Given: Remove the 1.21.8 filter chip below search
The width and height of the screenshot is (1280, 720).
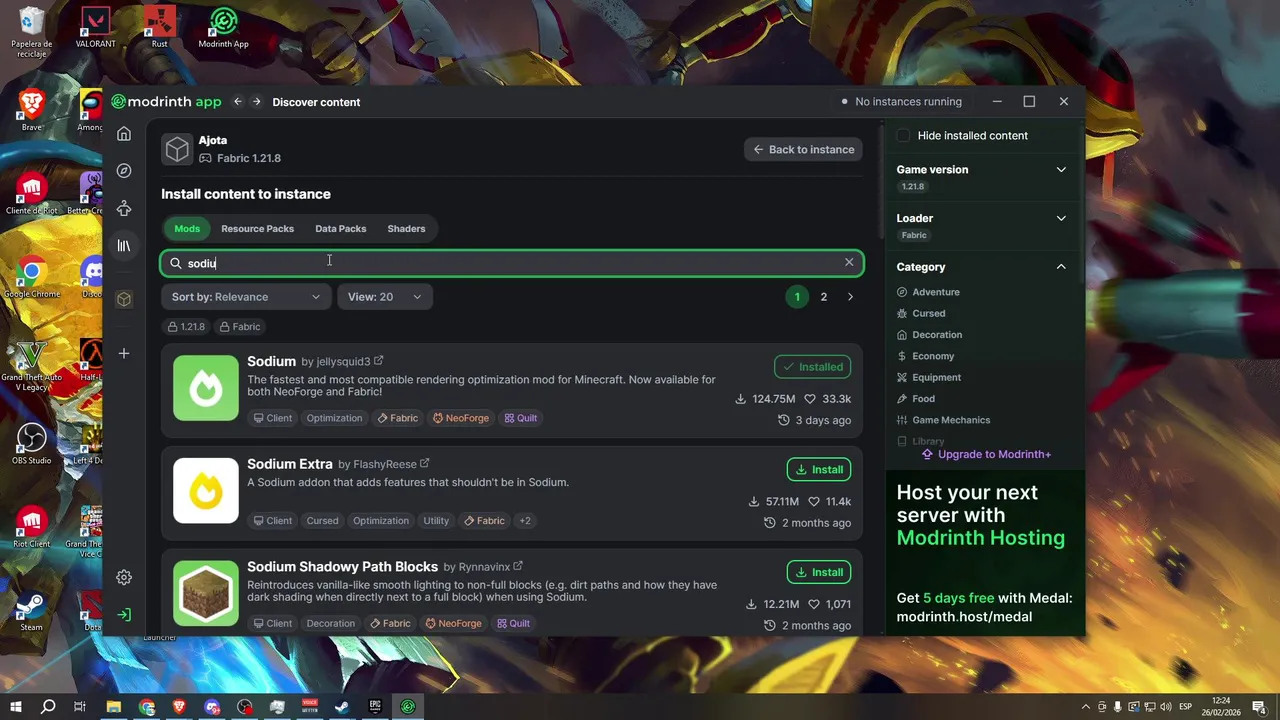Looking at the screenshot, I should point(186,327).
